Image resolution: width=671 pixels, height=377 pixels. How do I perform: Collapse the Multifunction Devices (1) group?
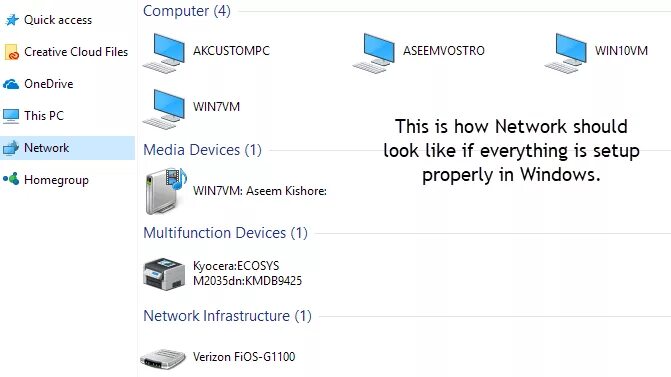226,233
